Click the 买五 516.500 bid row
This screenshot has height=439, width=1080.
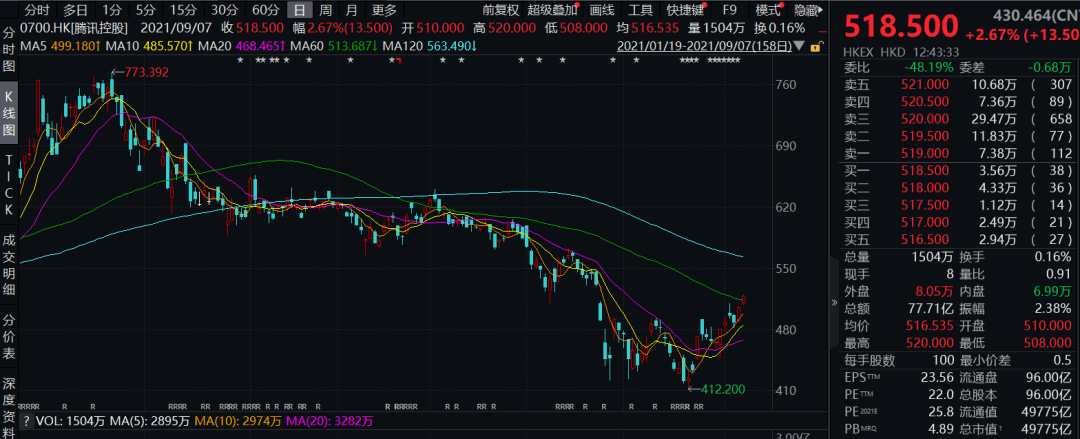point(960,238)
